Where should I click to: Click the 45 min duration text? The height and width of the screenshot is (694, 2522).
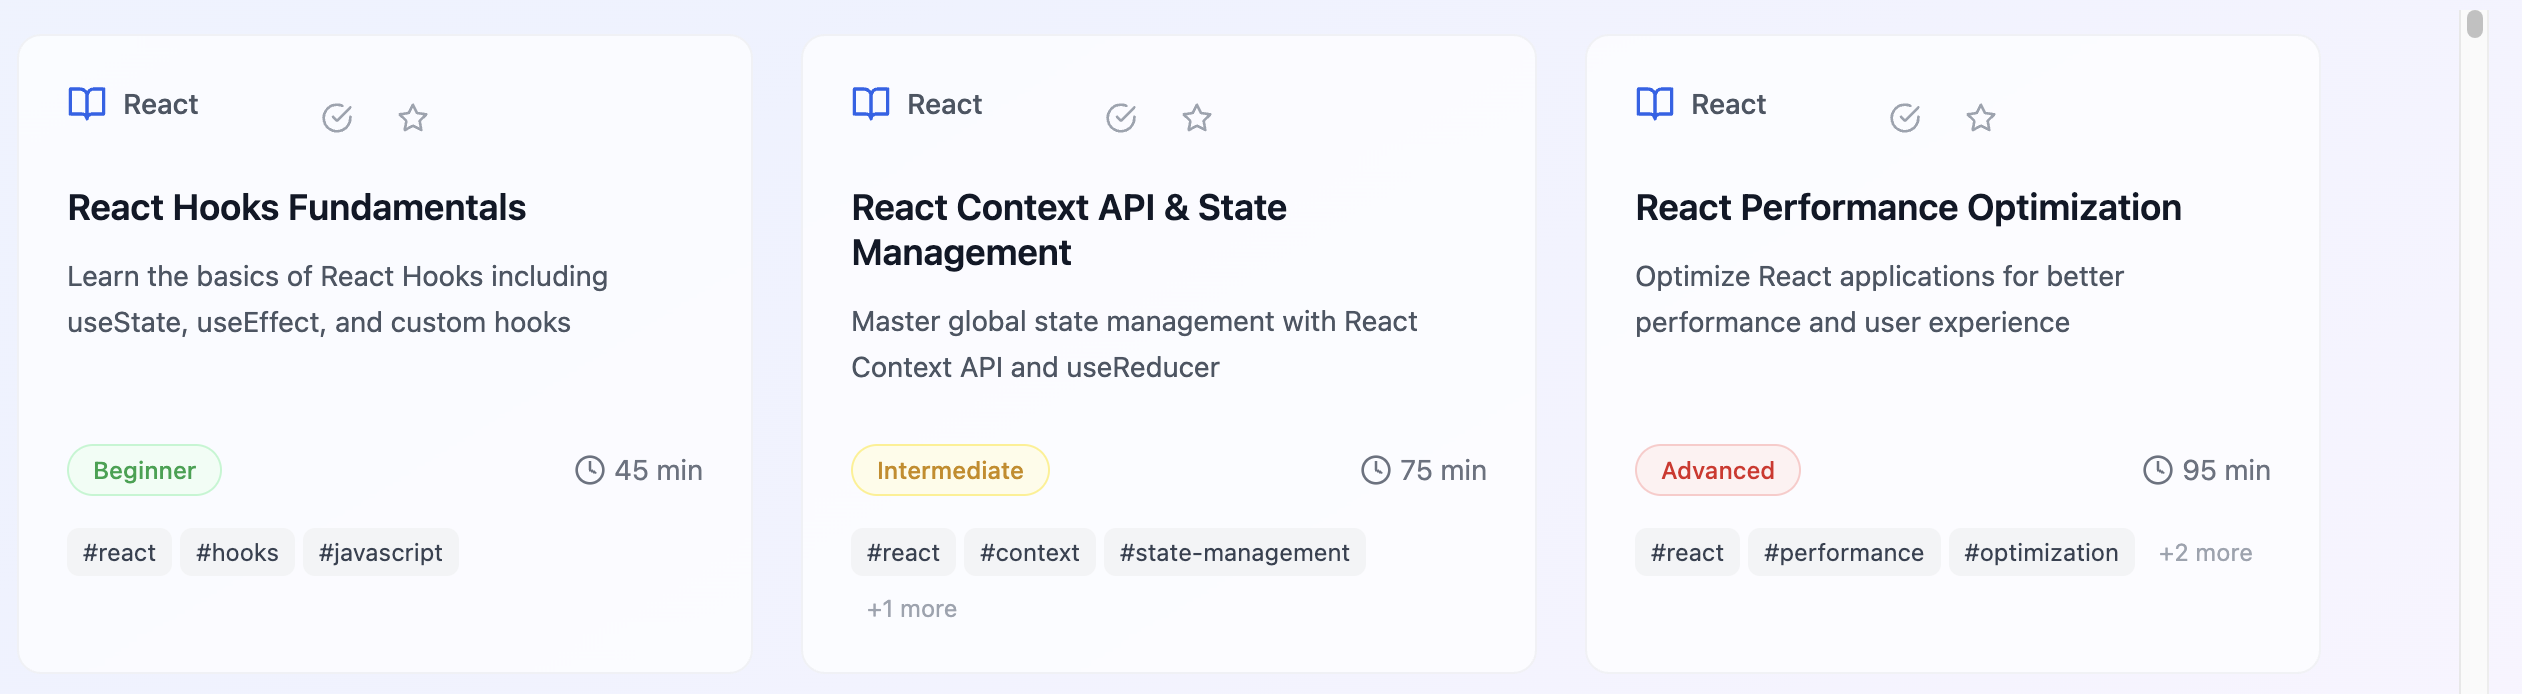pyautogui.click(x=658, y=470)
